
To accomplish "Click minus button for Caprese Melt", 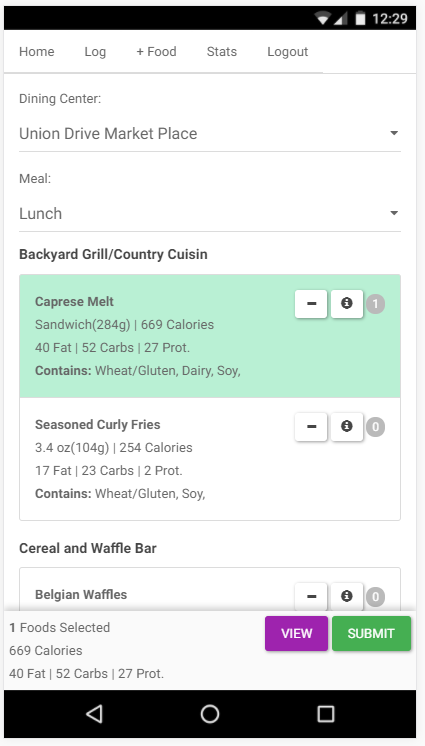I will [x=311, y=304].
